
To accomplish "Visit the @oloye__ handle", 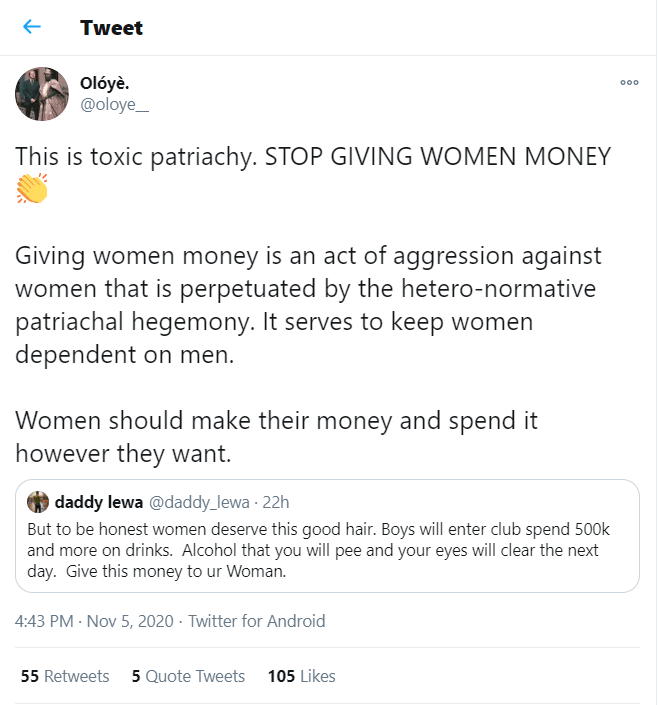I will (114, 104).
